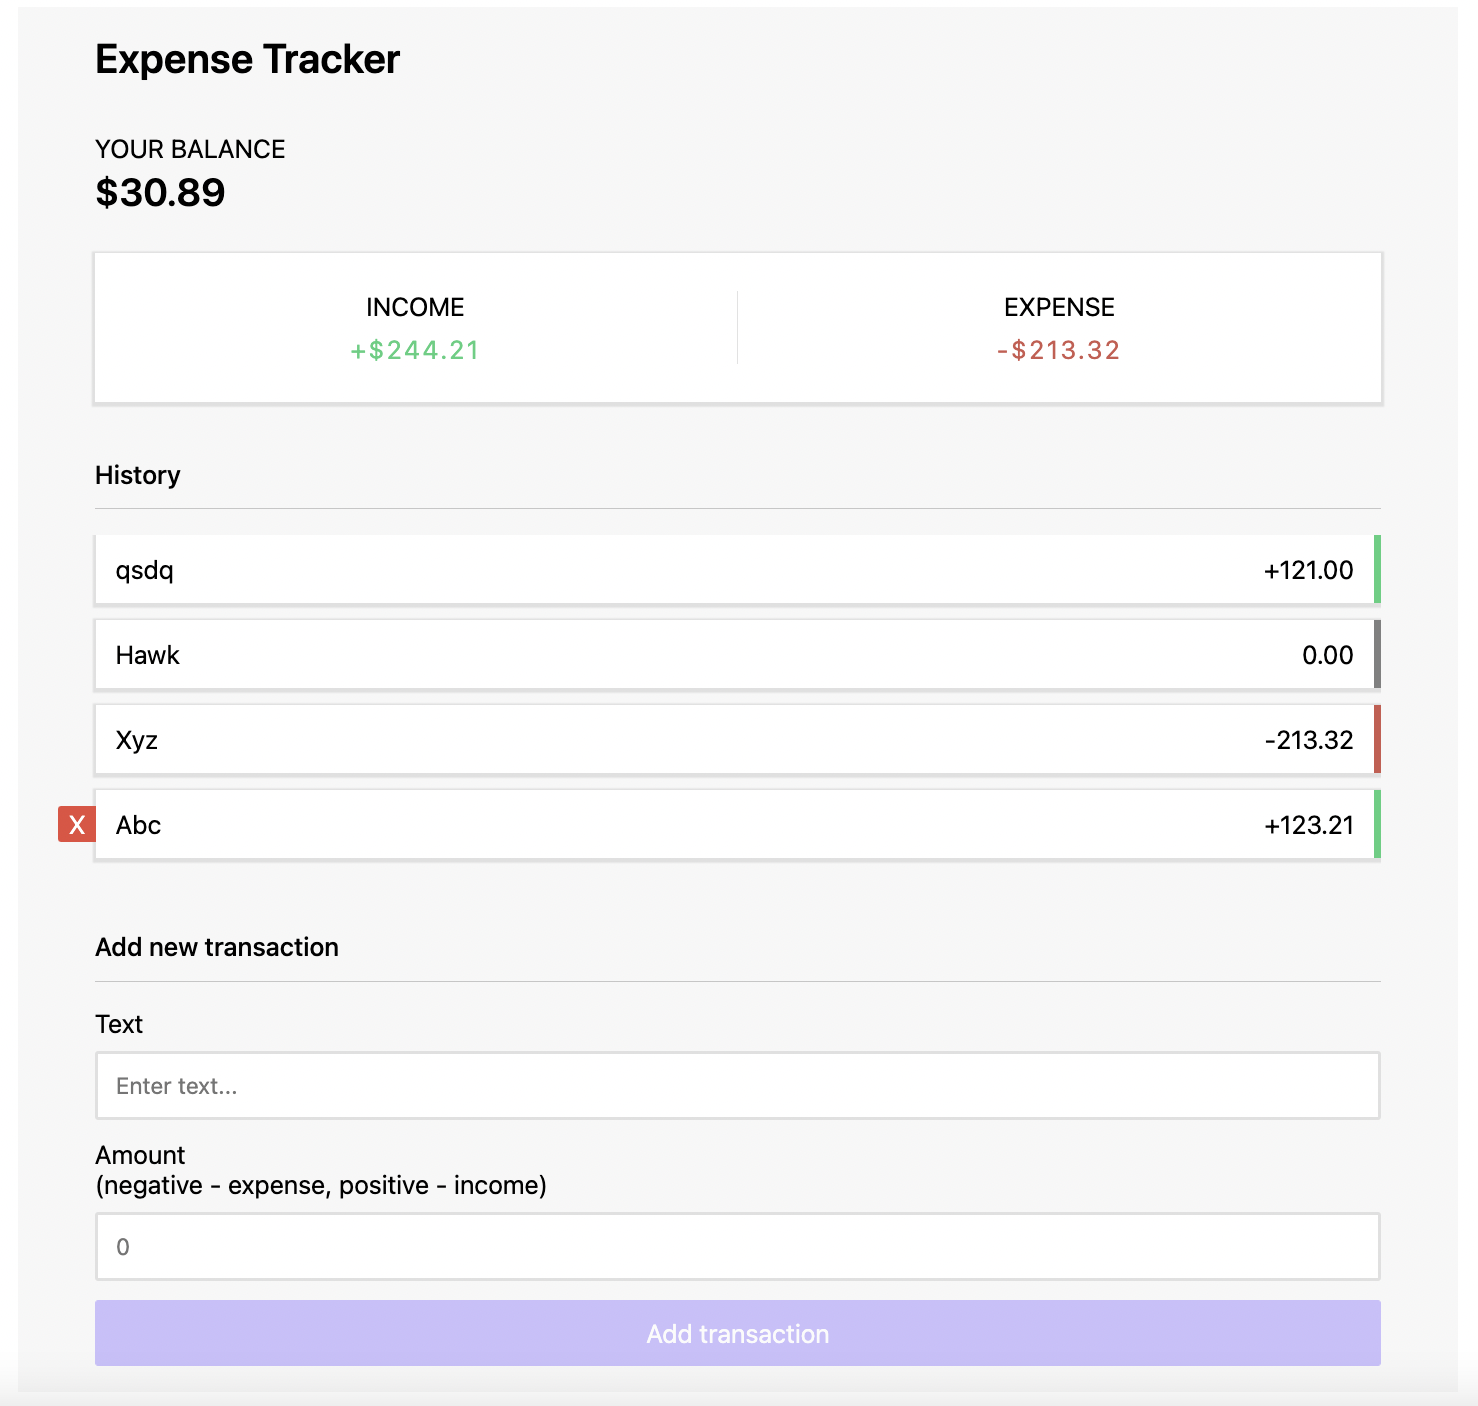Viewport: 1478px width, 1406px height.
Task: Click the INCOME total +$244.21
Action: pos(415,351)
